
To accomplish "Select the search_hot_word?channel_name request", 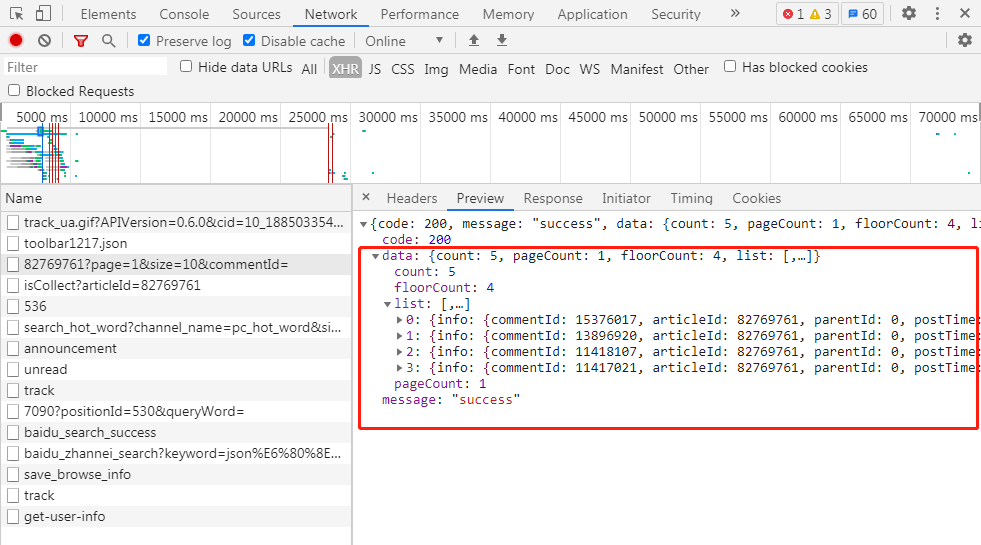I will point(176,327).
